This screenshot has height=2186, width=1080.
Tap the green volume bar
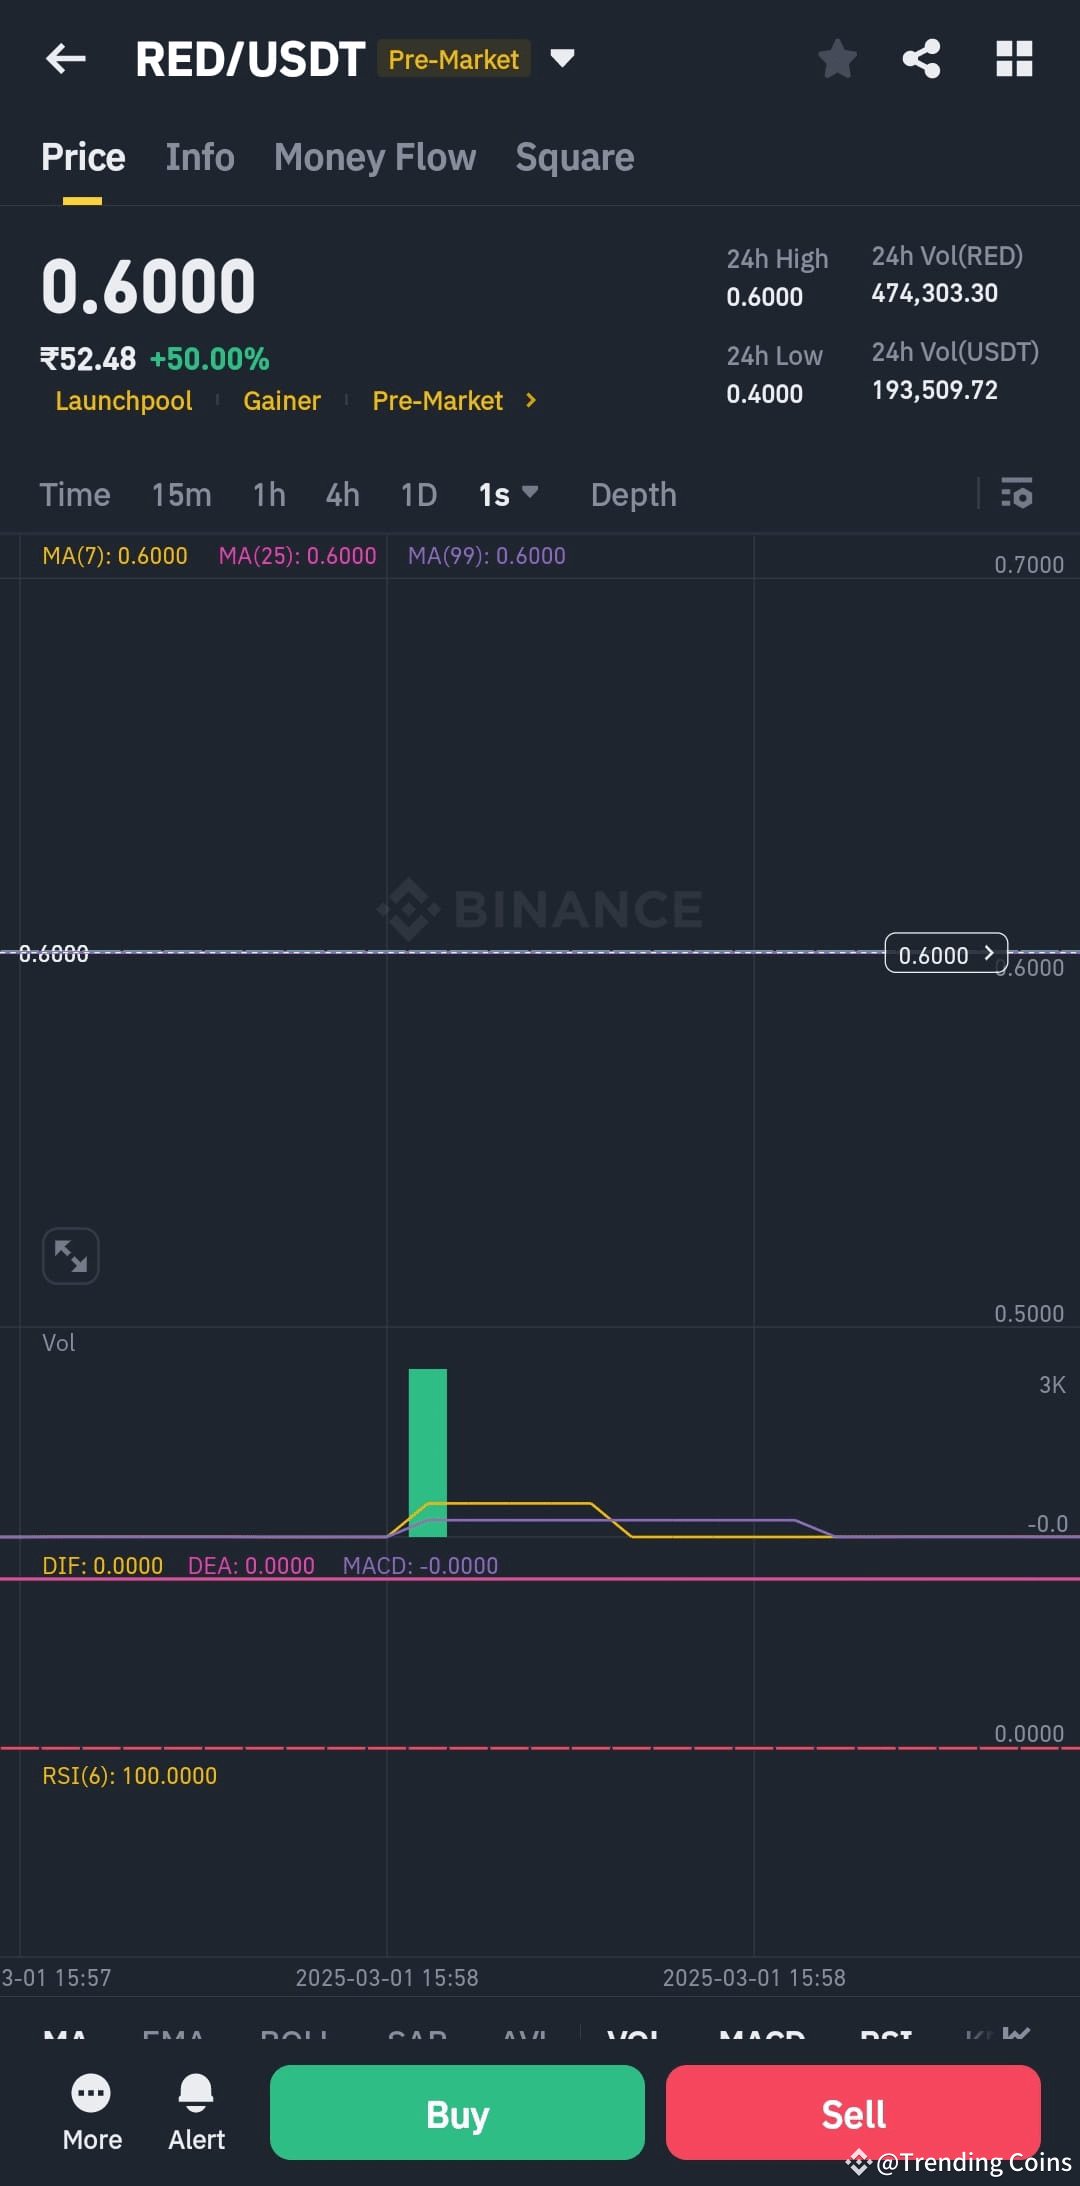(x=428, y=1452)
